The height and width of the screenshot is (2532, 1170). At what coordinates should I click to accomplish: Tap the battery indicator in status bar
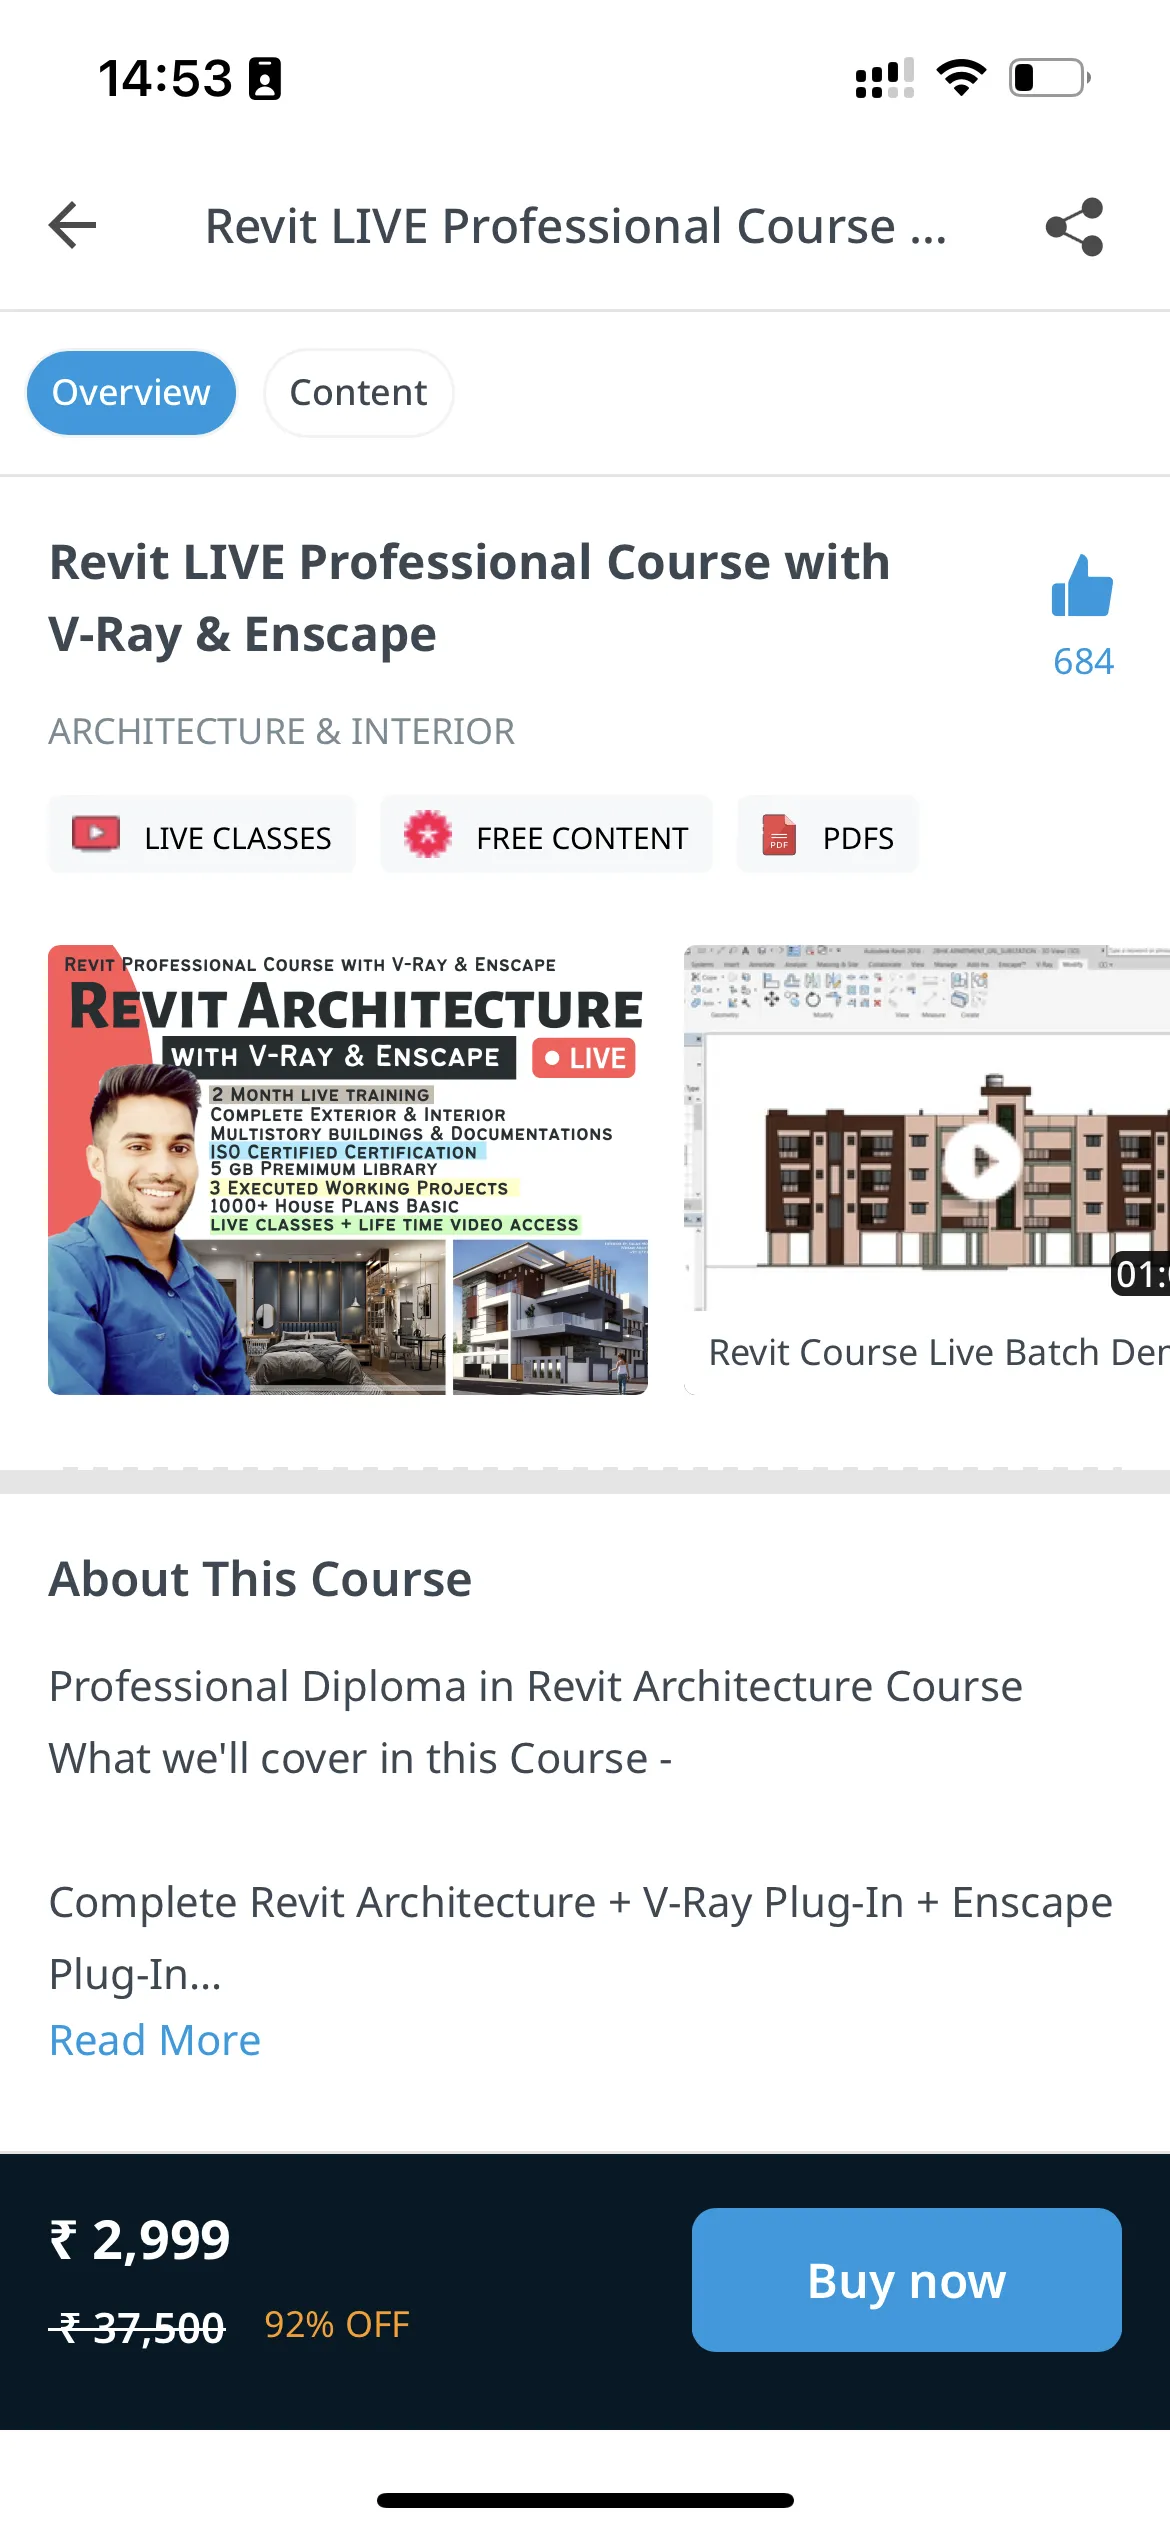[x=1049, y=78]
